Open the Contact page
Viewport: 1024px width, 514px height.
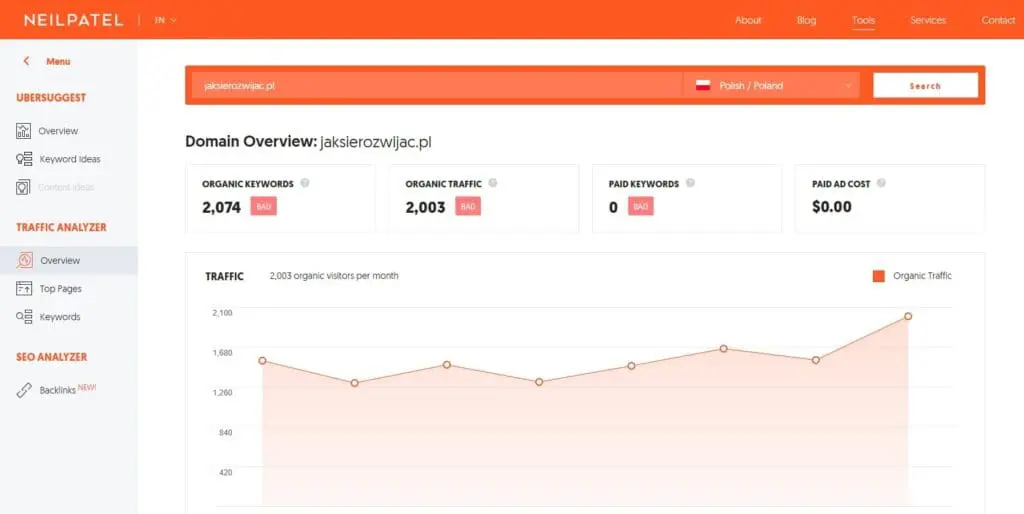998,20
